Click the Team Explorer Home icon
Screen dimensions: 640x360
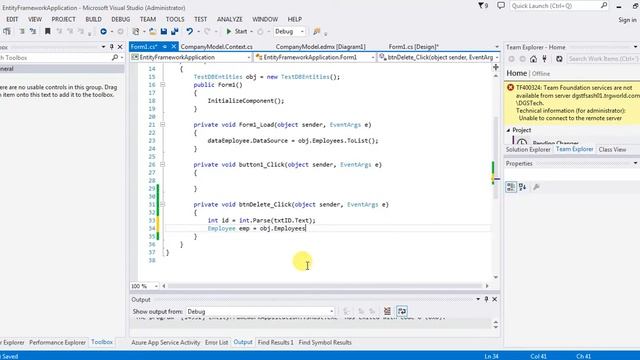pos(533,59)
